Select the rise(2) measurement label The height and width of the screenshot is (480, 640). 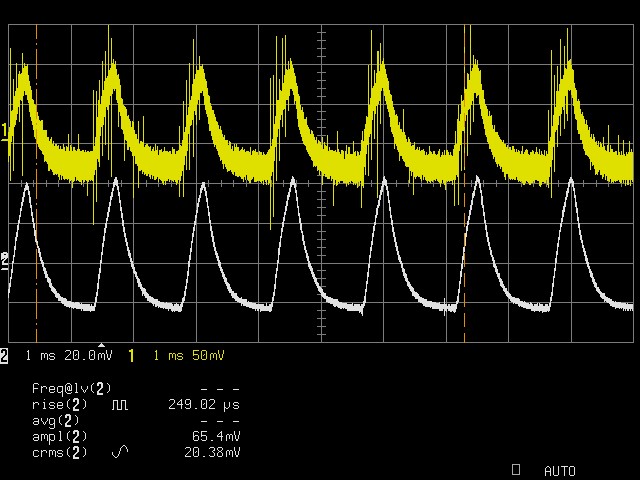pos(60,404)
